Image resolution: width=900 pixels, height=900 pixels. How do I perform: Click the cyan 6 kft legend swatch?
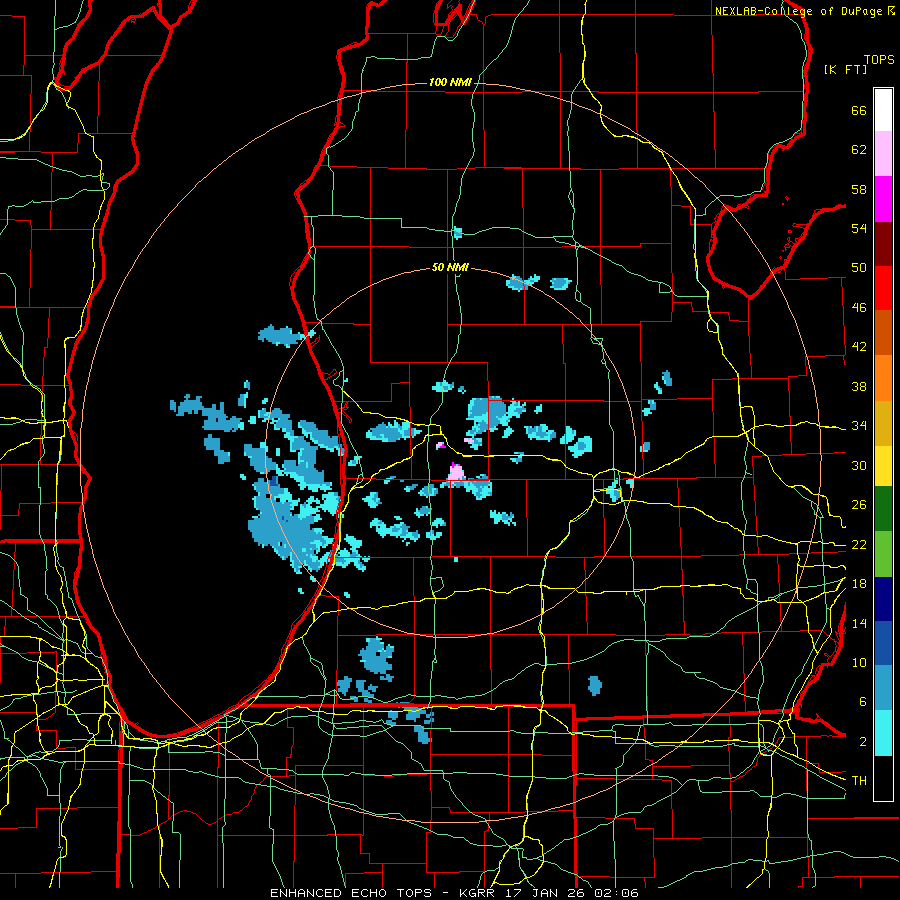coord(883,733)
